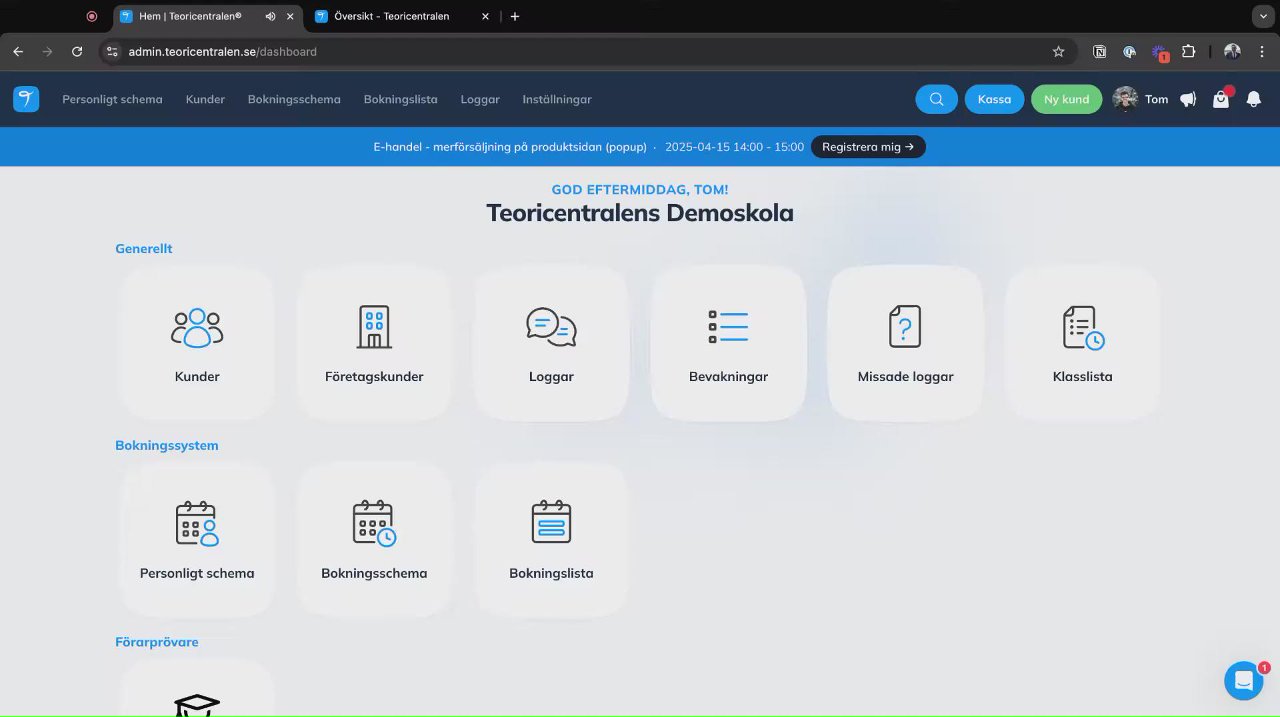
Task: Reload the page
Action: point(77,51)
